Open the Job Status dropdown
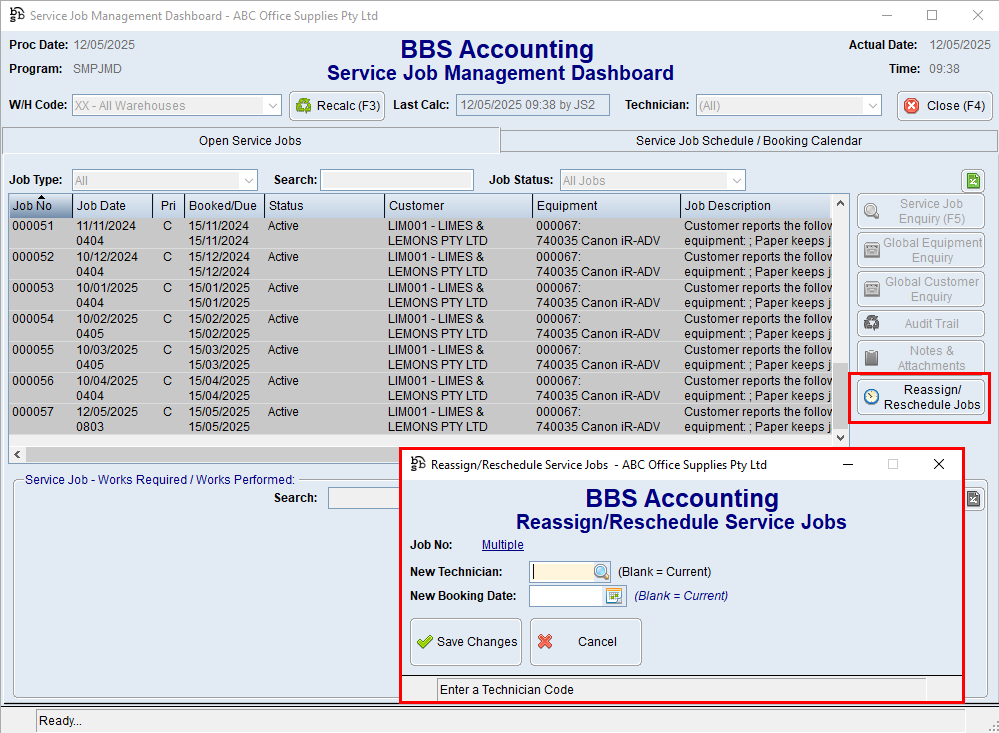 (736, 181)
